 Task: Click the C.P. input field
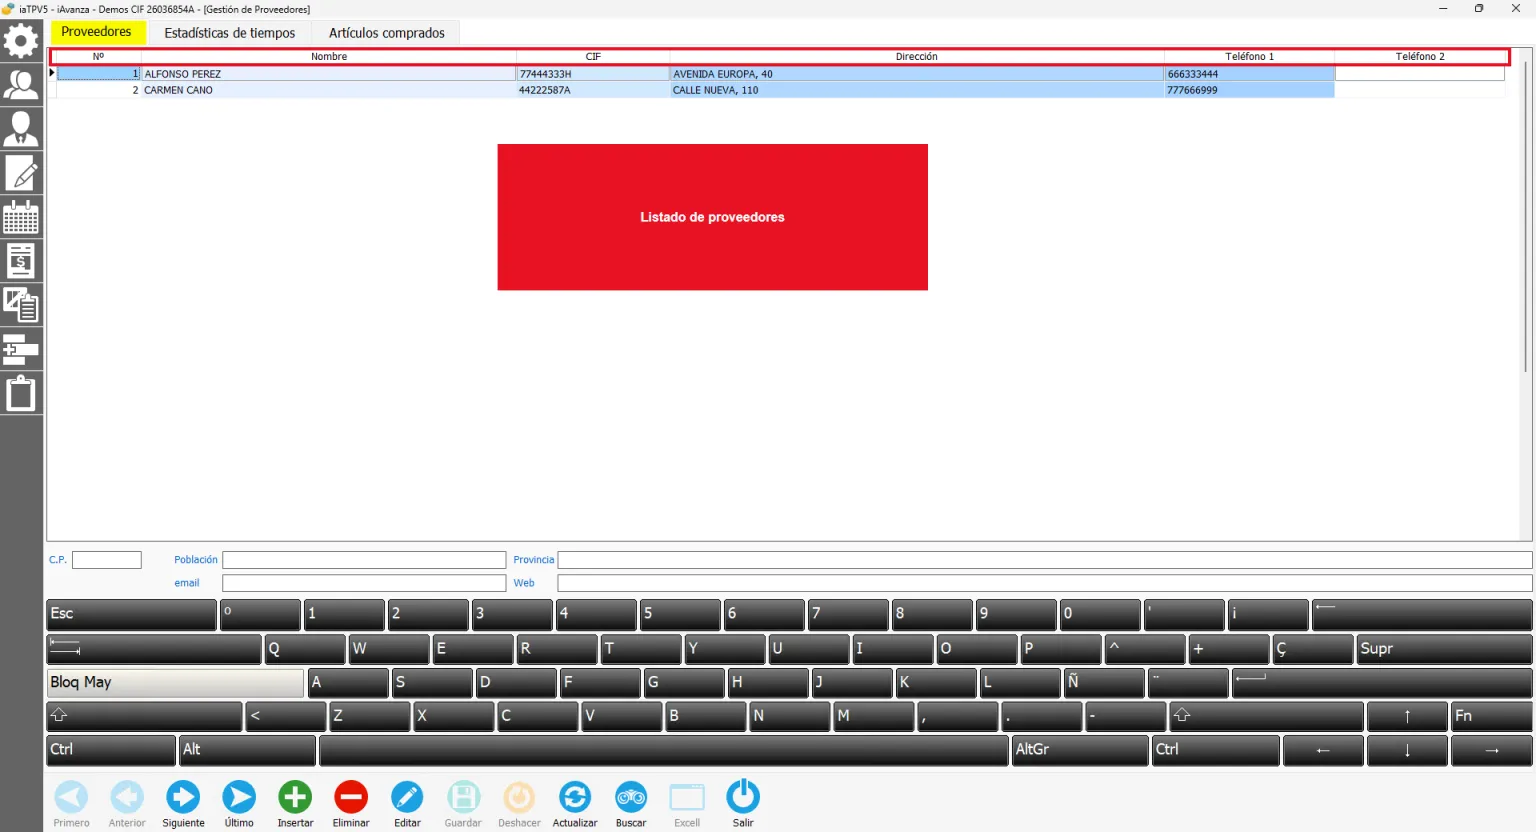coord(107,560)
